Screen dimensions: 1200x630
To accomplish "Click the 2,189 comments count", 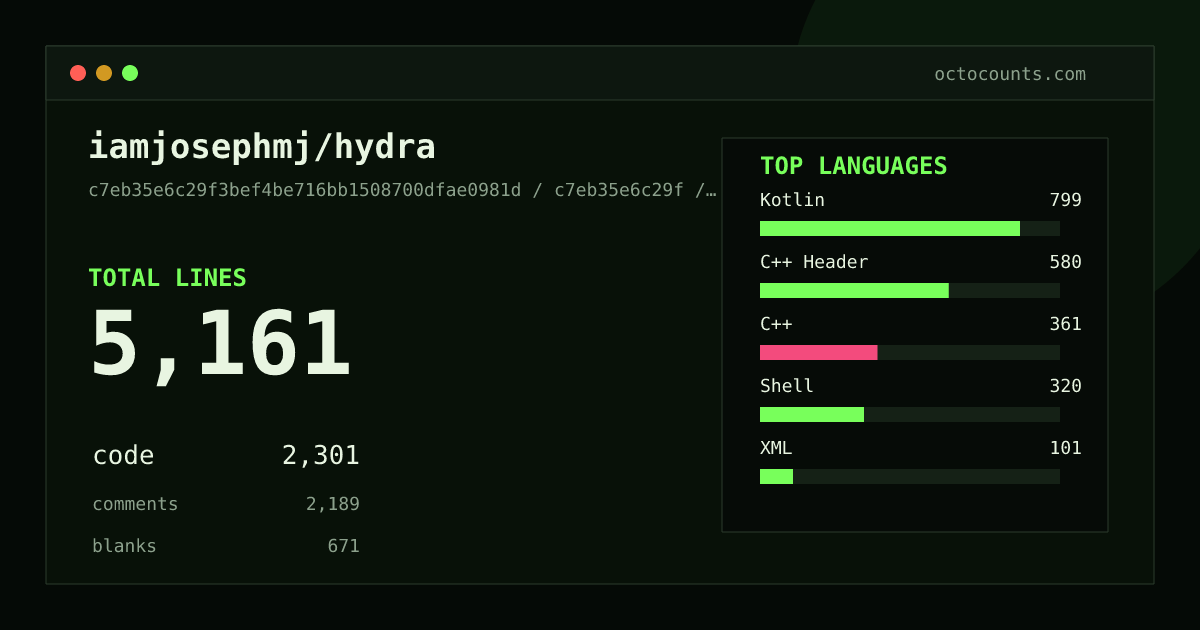I will point(332,504).
